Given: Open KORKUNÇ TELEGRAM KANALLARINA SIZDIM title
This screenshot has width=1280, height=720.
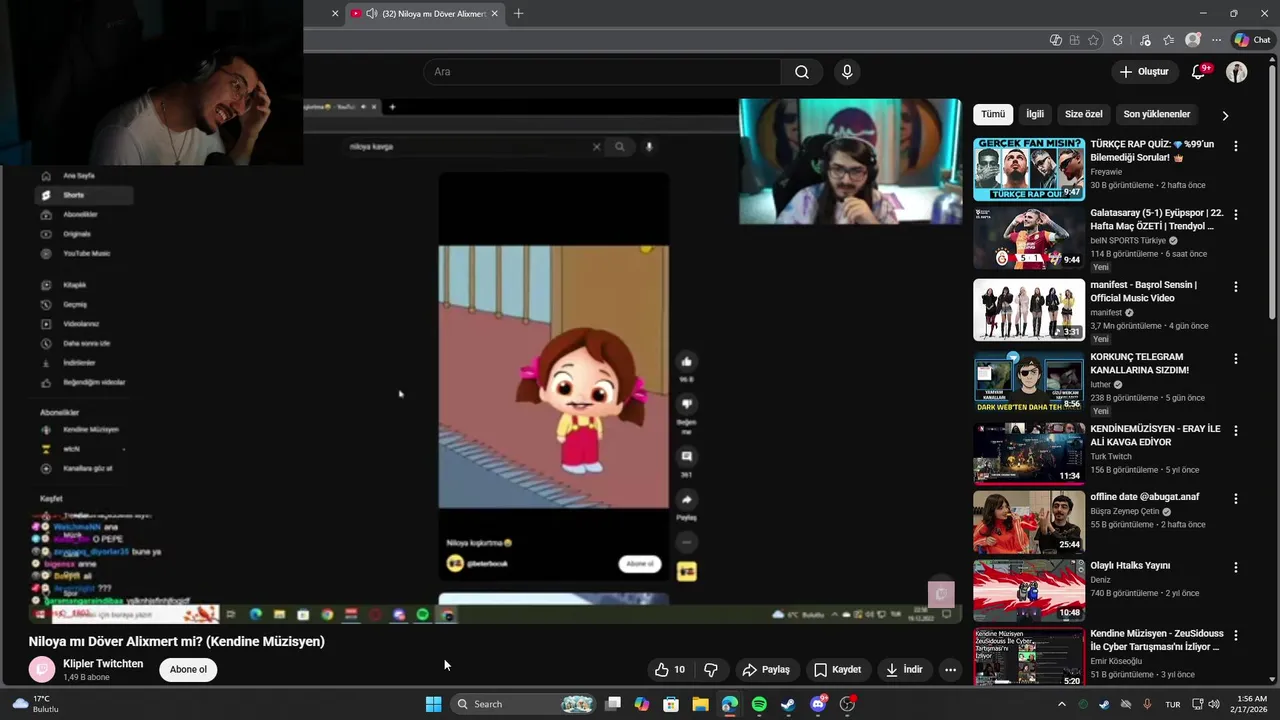Looking at the screenshot, I should (1140, 363).
